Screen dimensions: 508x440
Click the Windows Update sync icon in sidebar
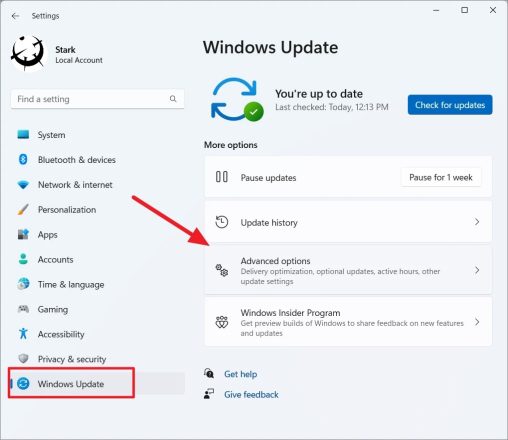tap(23, 384)
